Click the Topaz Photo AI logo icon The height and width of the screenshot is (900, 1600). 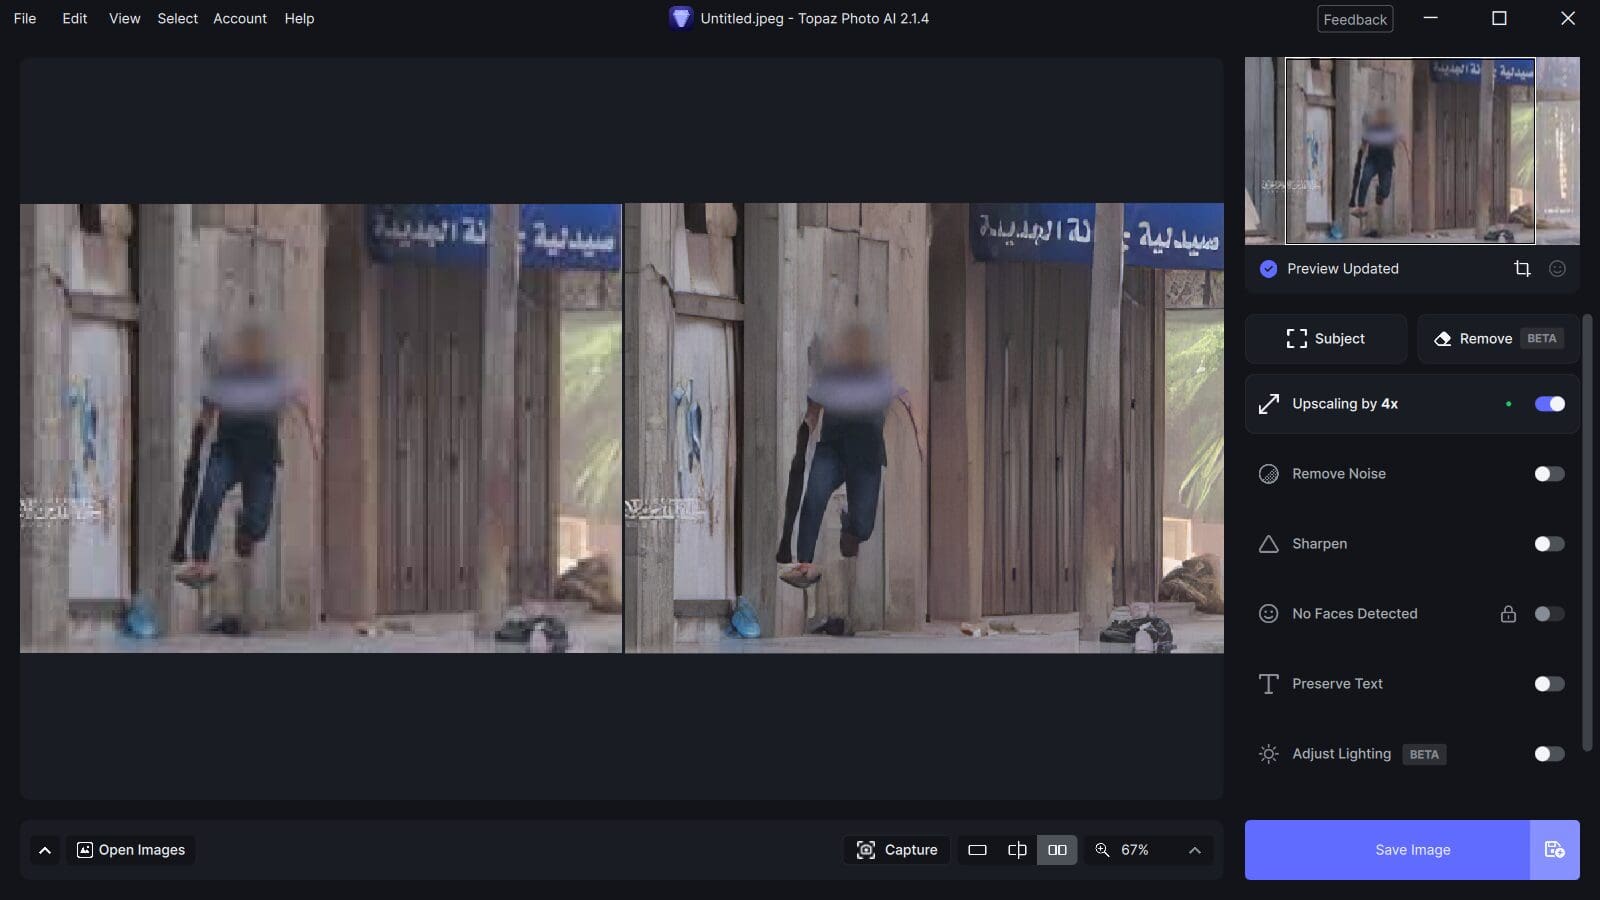point(681,18)
